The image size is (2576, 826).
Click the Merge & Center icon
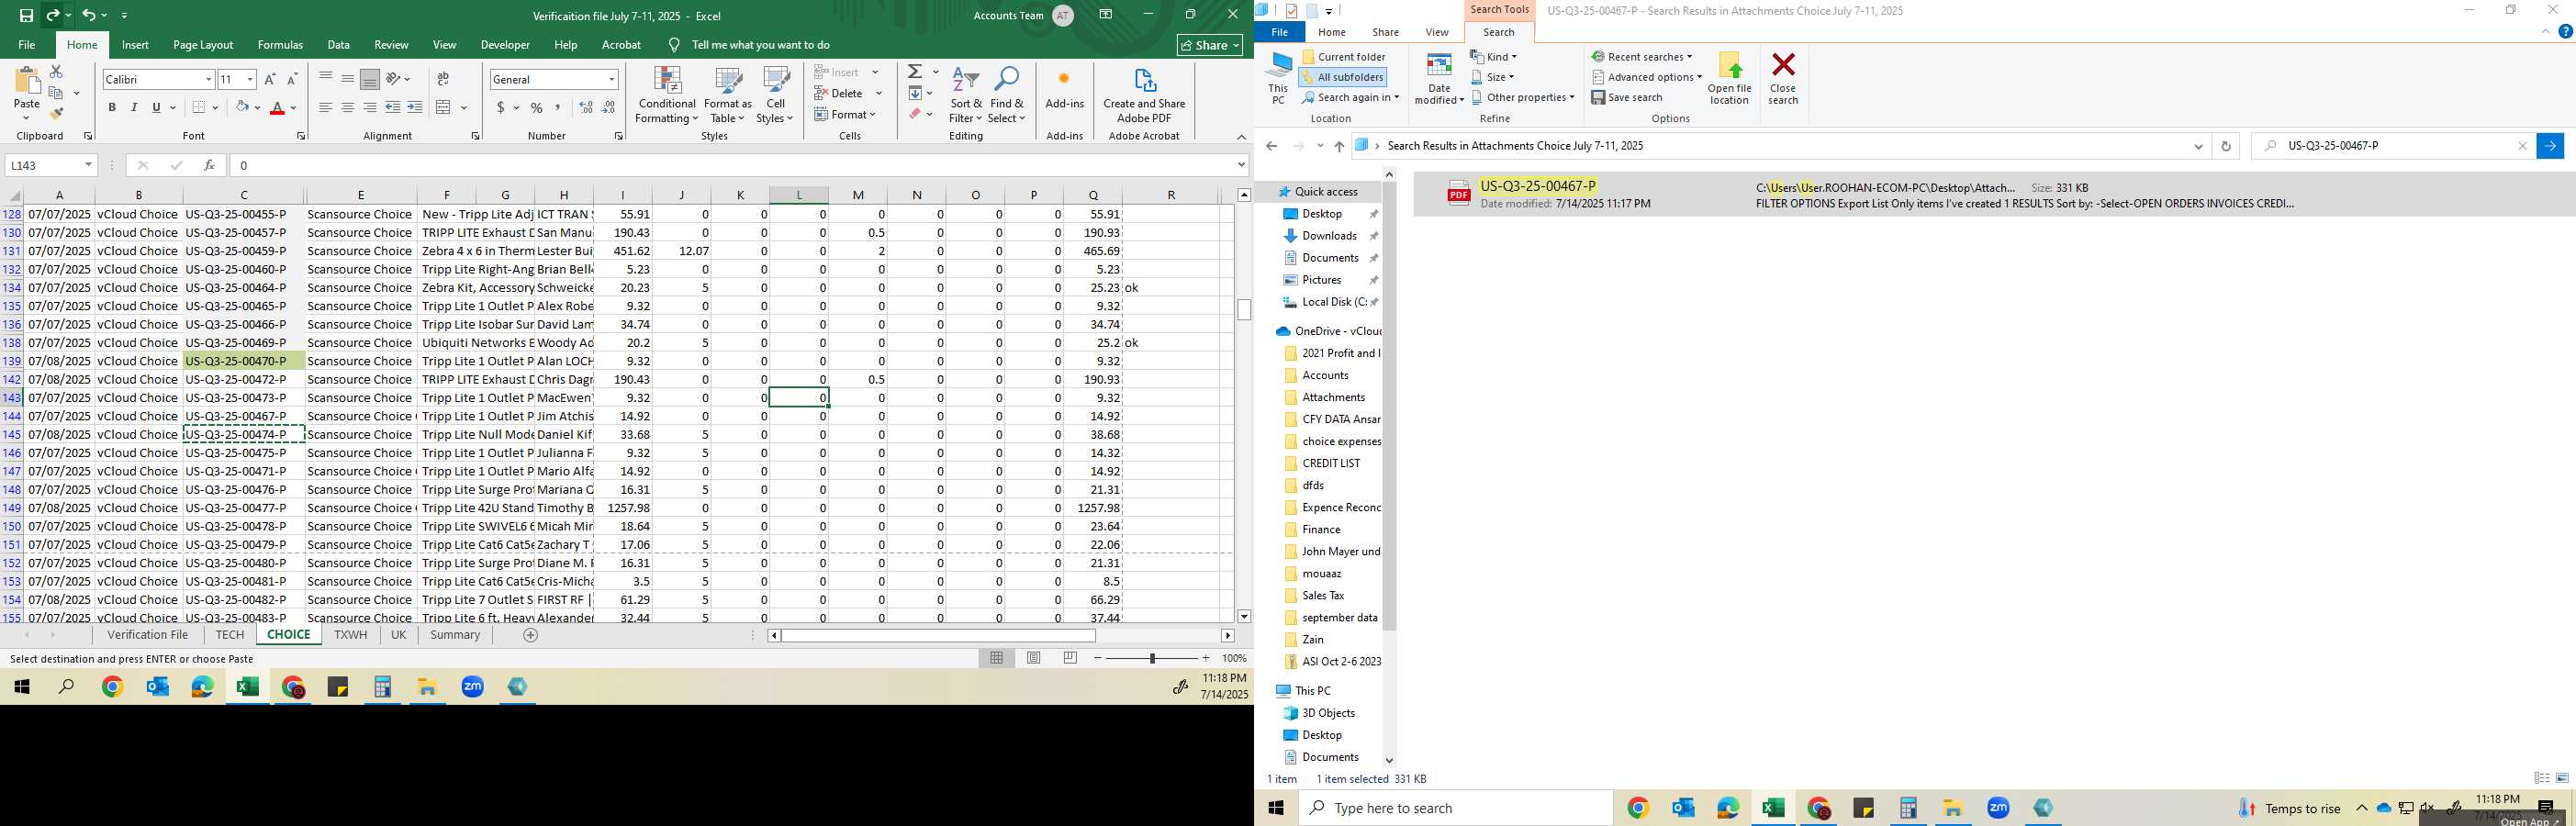(444, 107)
